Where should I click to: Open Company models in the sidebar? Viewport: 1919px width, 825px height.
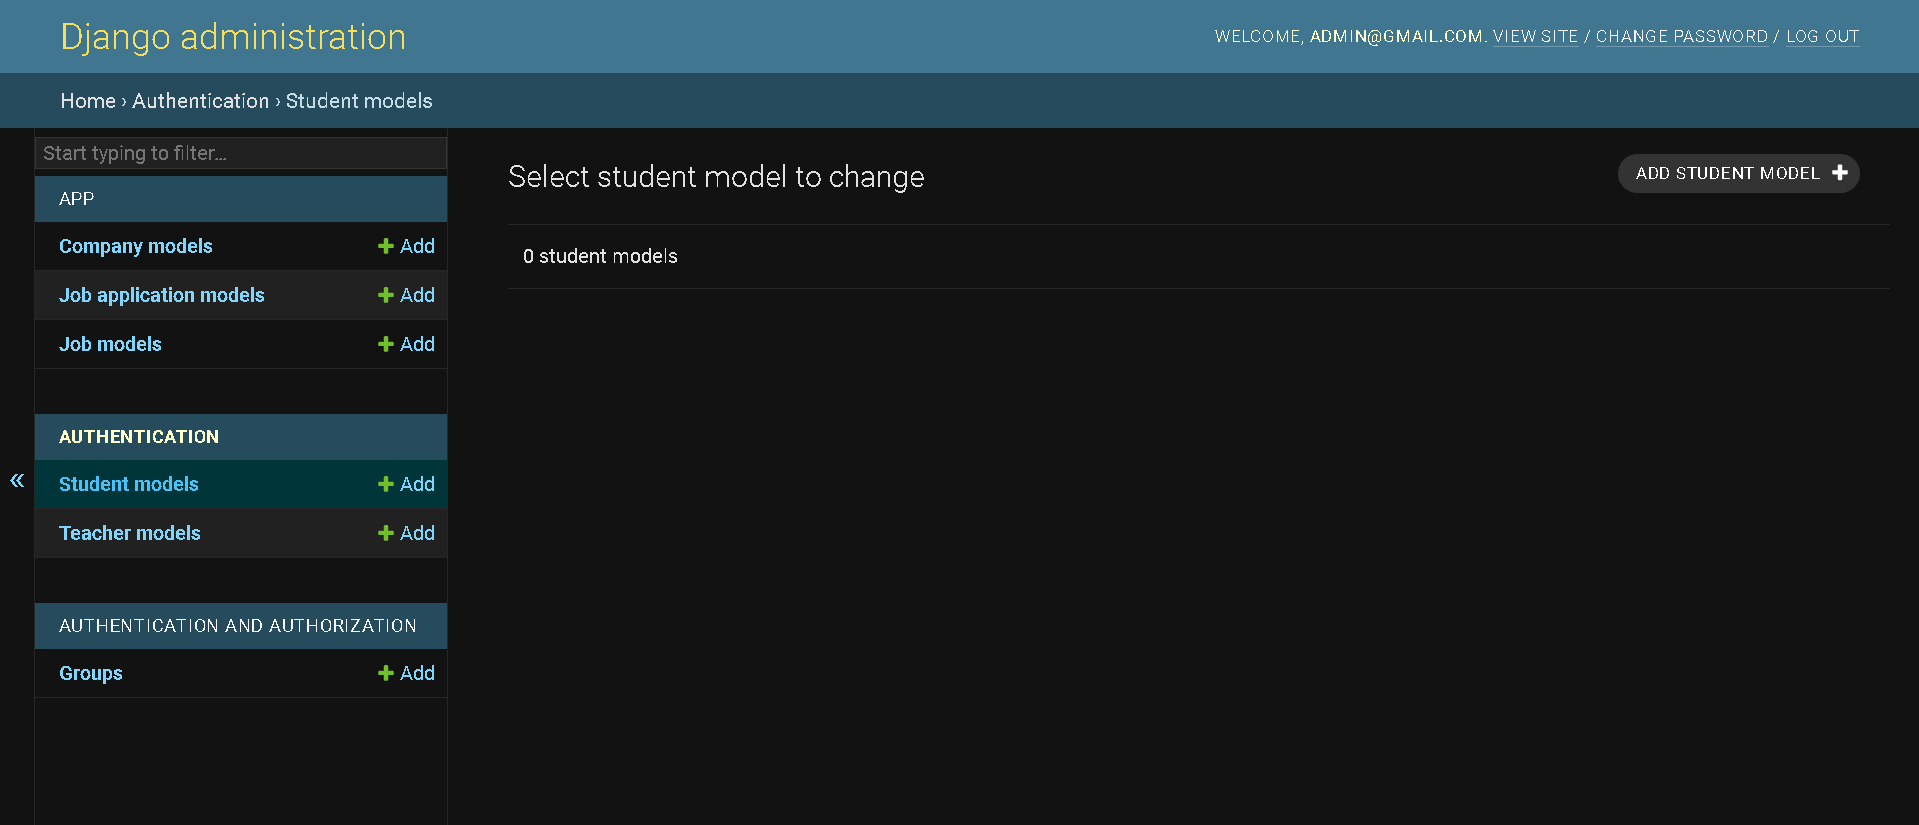[136, 246]
